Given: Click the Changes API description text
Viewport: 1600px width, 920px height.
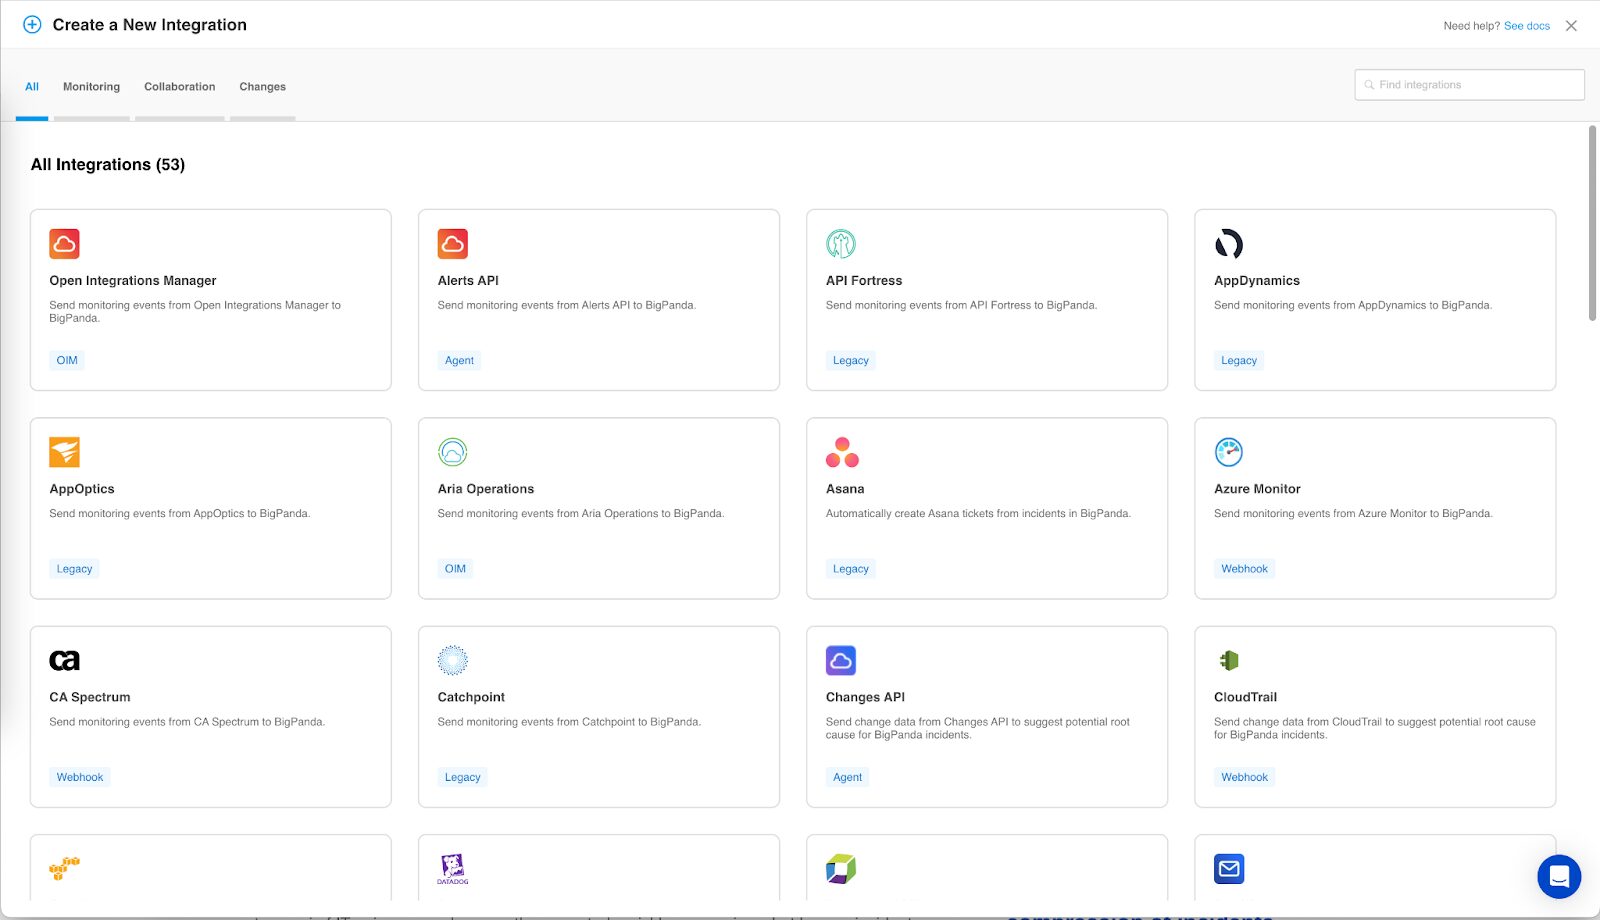Looking at the screenshot, I should (978, 728).
